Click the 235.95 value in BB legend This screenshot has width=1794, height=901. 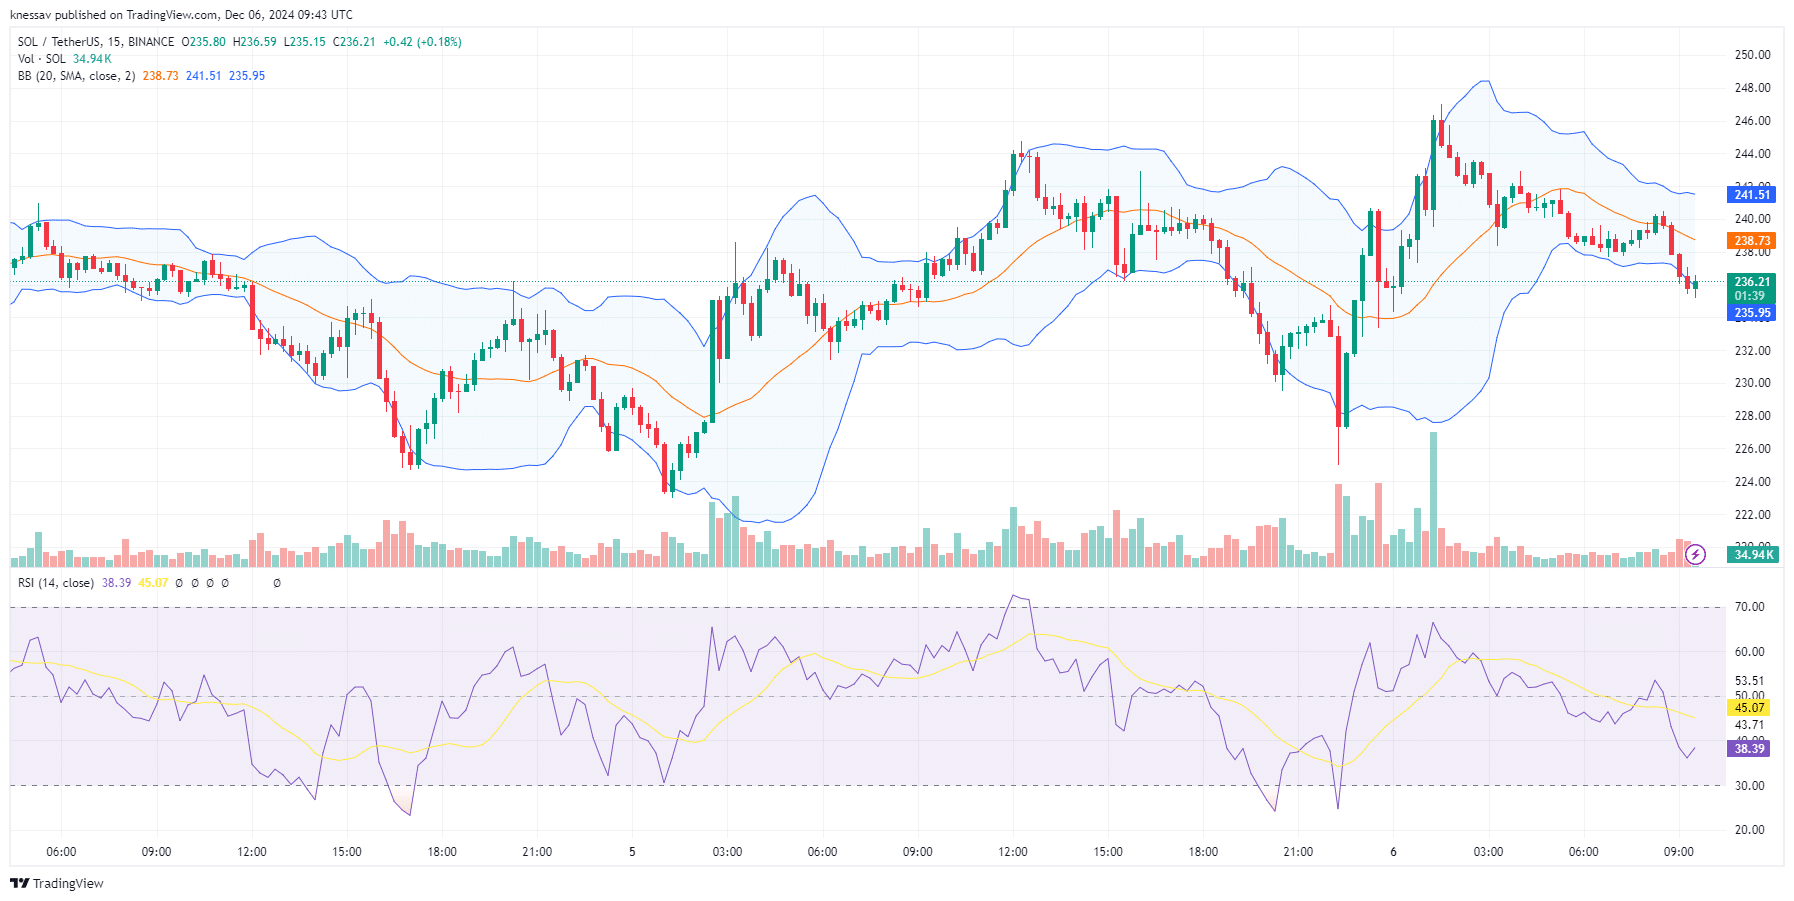point(247,76)
